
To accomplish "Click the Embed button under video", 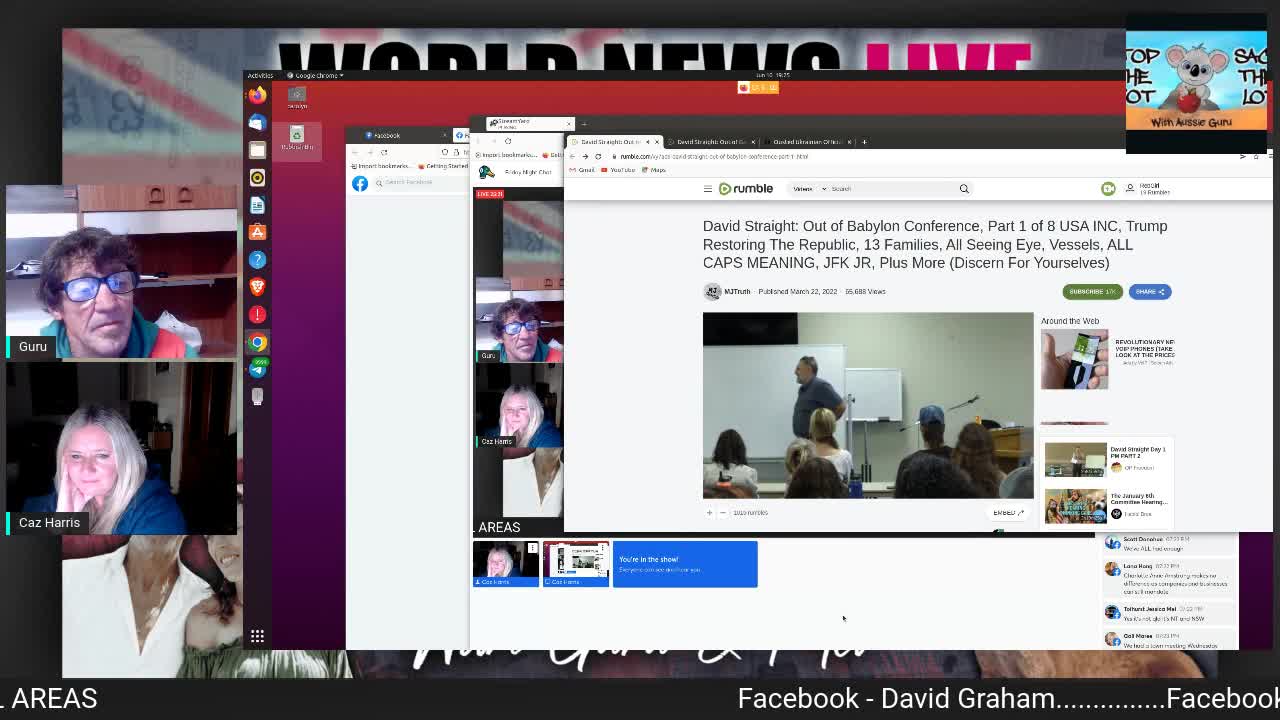I will click(1008, 513).
